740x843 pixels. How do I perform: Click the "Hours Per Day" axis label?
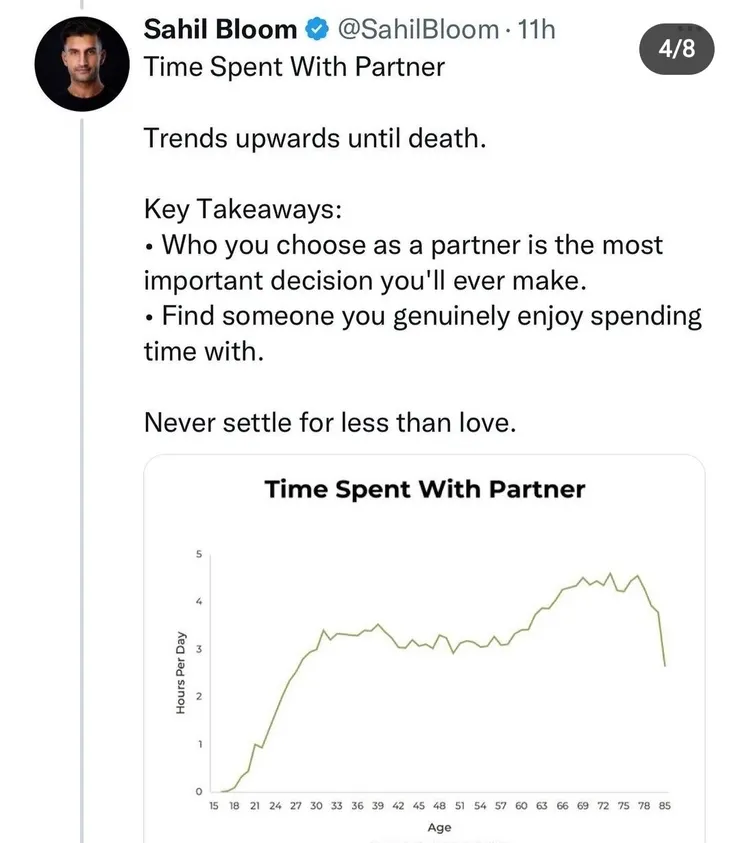point(181,672)
